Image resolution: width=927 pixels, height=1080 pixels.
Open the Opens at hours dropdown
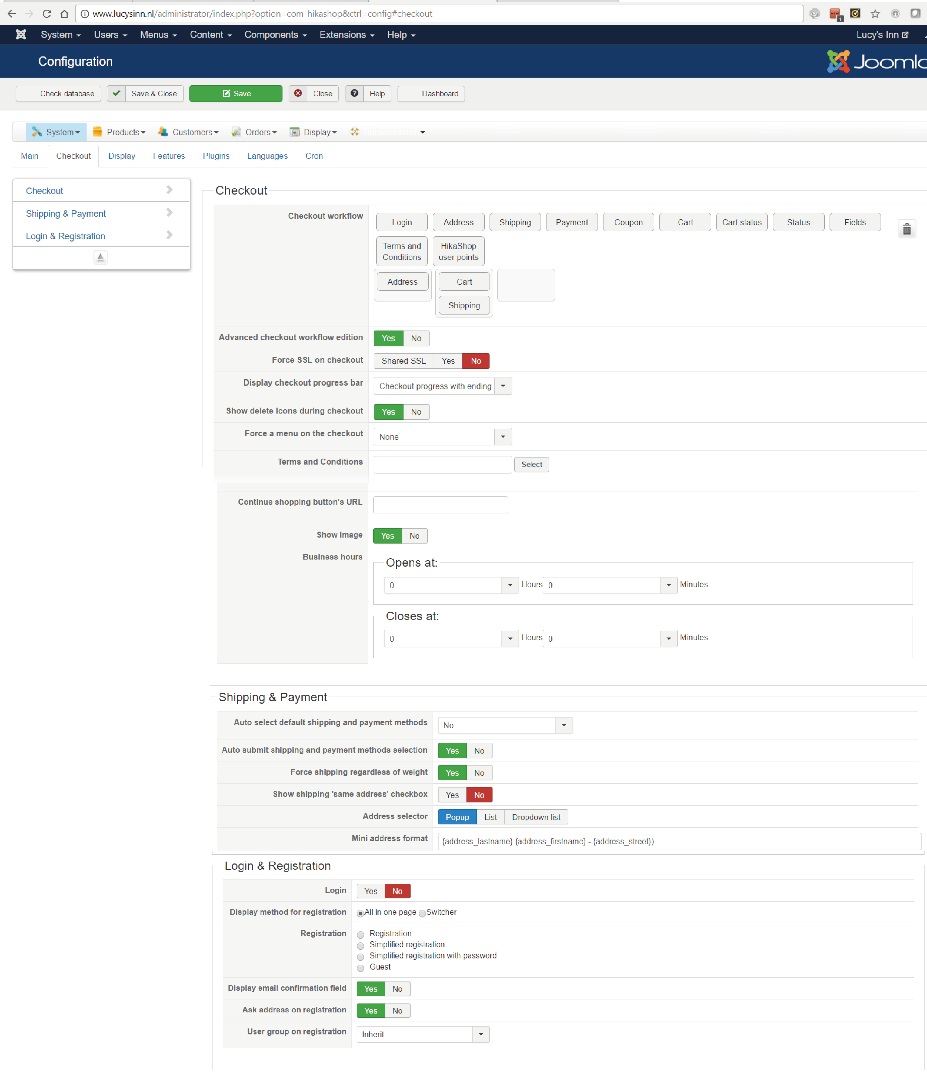tap(451, 585)
